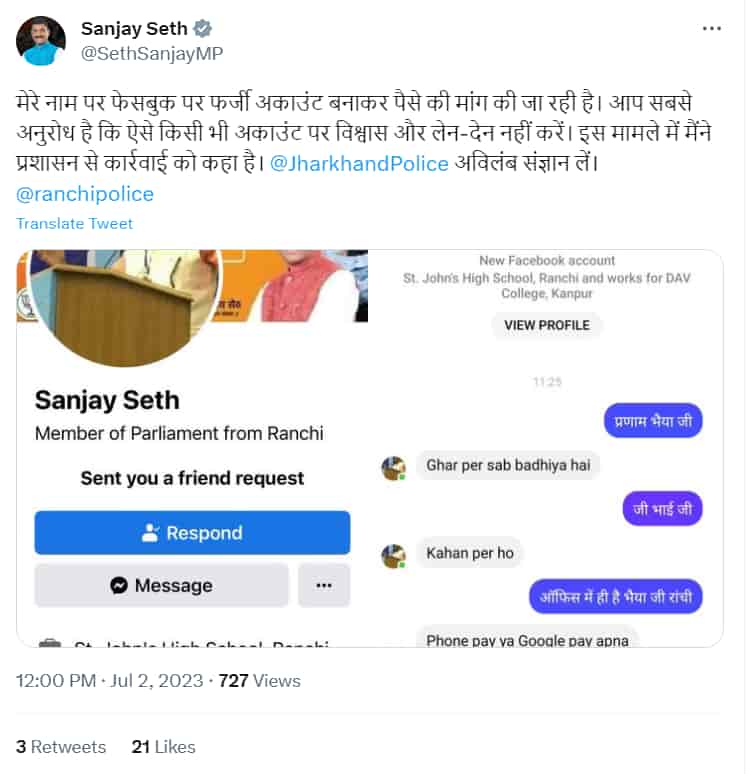Click the Sanjay Seth display name in tweet header
Image resolution: width=755 pixels, height=774 pixels.
134,29
